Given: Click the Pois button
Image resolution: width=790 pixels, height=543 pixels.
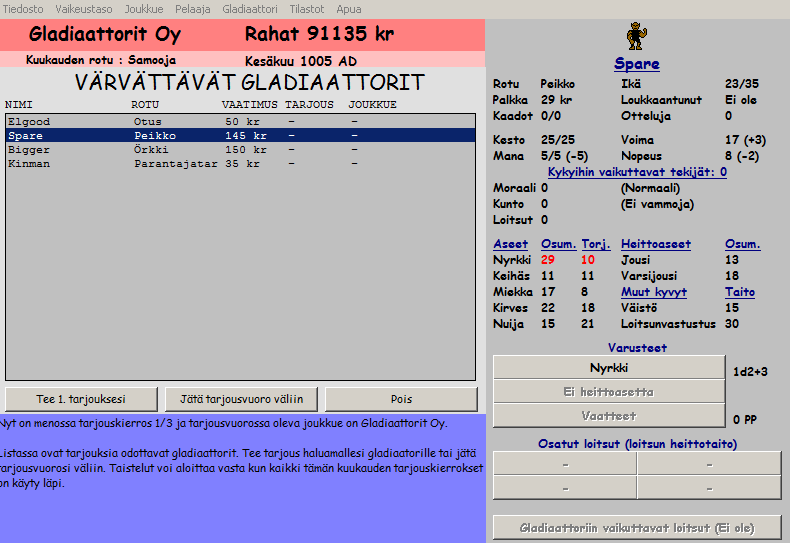Looking at the screenshot, I should [x=400, y=399].
